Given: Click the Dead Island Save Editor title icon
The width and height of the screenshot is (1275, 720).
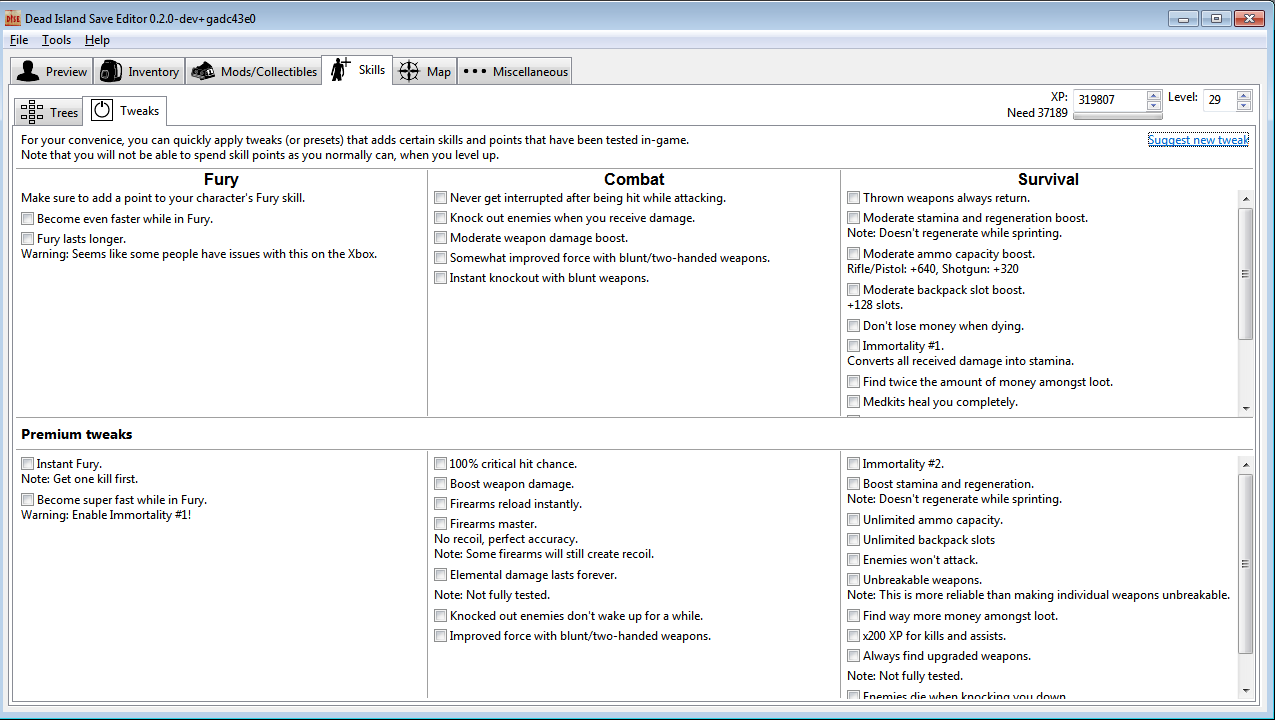Looking at the screenshot, I should [13, 18].
